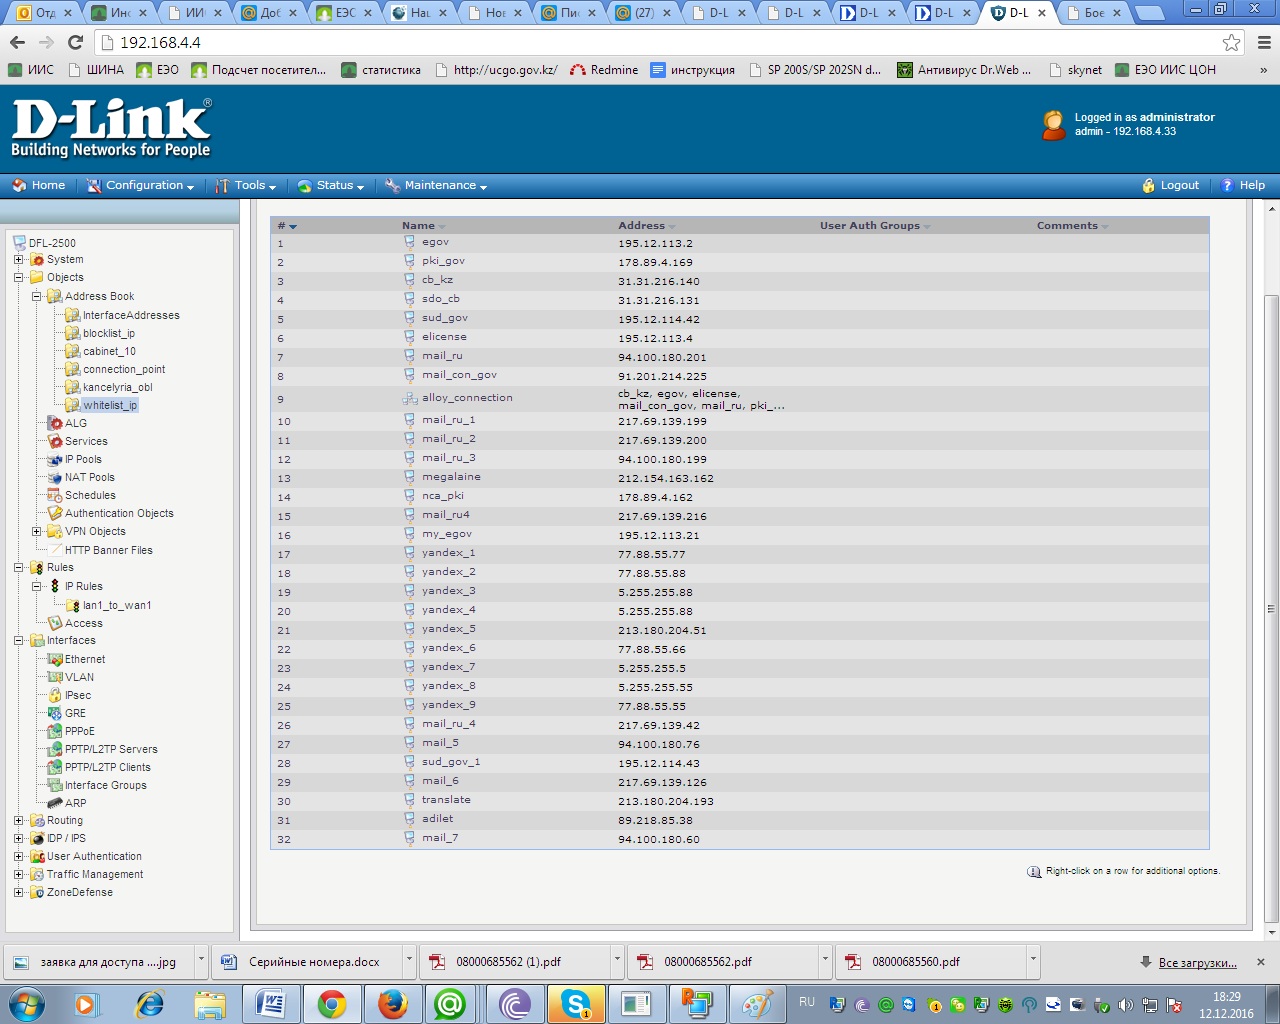Bookmark this page with the star icon
The width and height of the screenshot is (1280, 1024).
coord(1232,42)
